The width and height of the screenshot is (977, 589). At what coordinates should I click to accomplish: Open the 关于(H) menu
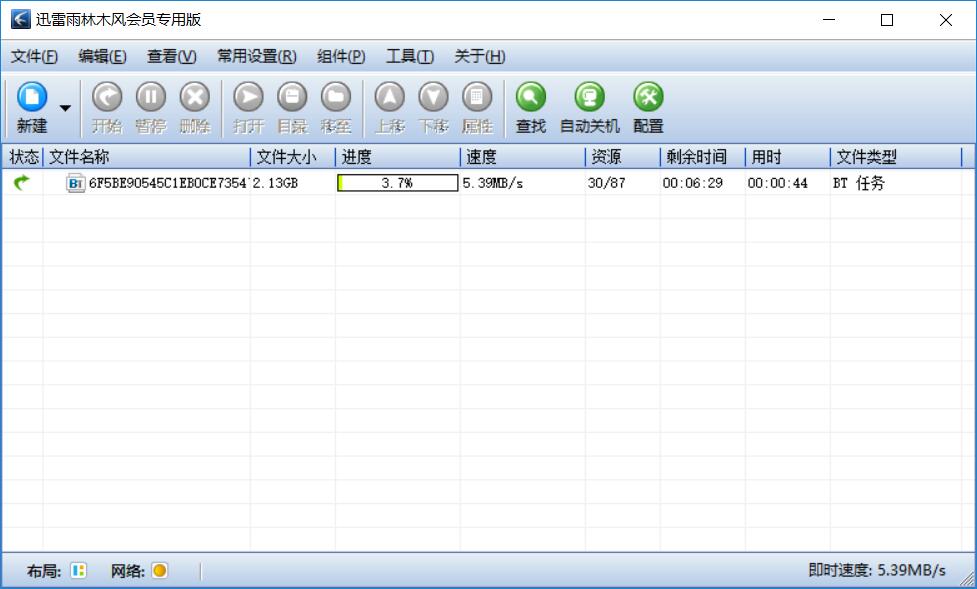tap(480, 57)
